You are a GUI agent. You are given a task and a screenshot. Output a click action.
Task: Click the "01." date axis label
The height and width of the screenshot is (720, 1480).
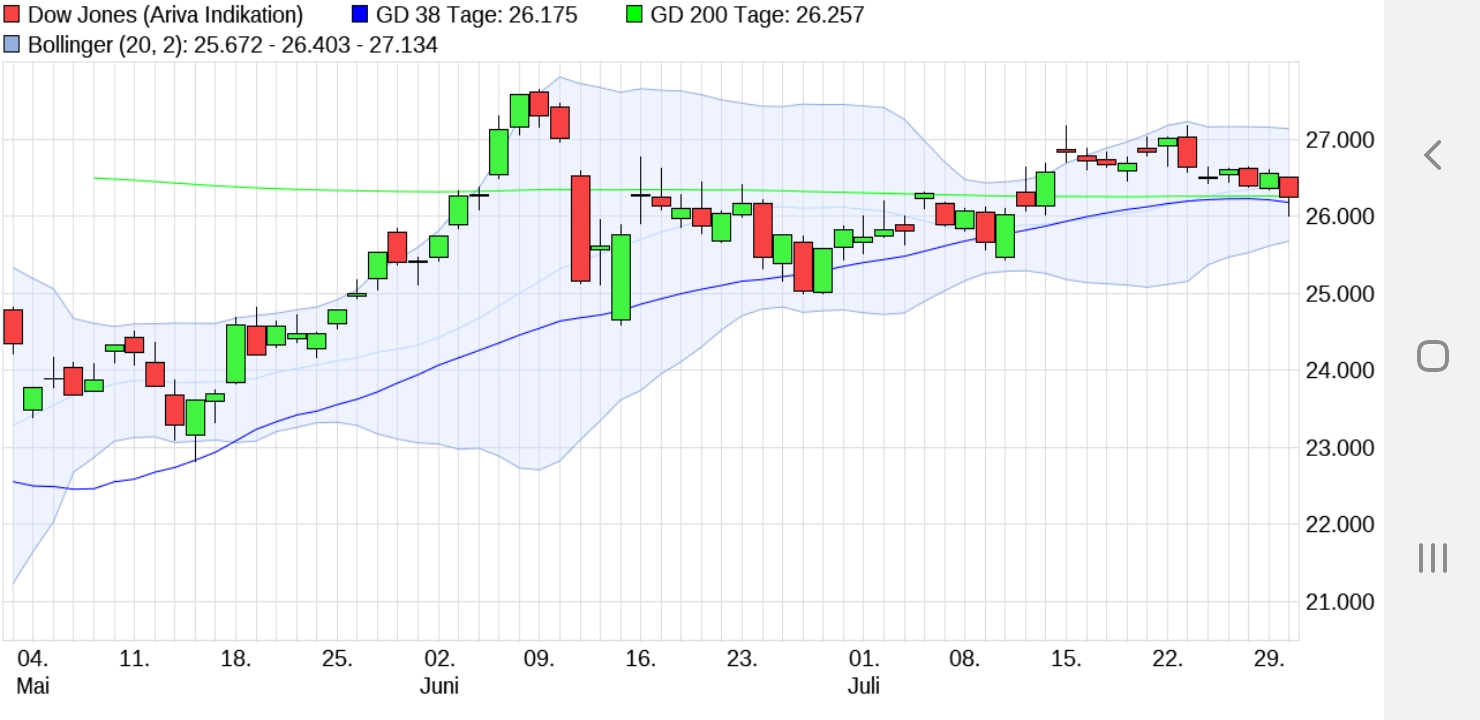pos(864,659)
